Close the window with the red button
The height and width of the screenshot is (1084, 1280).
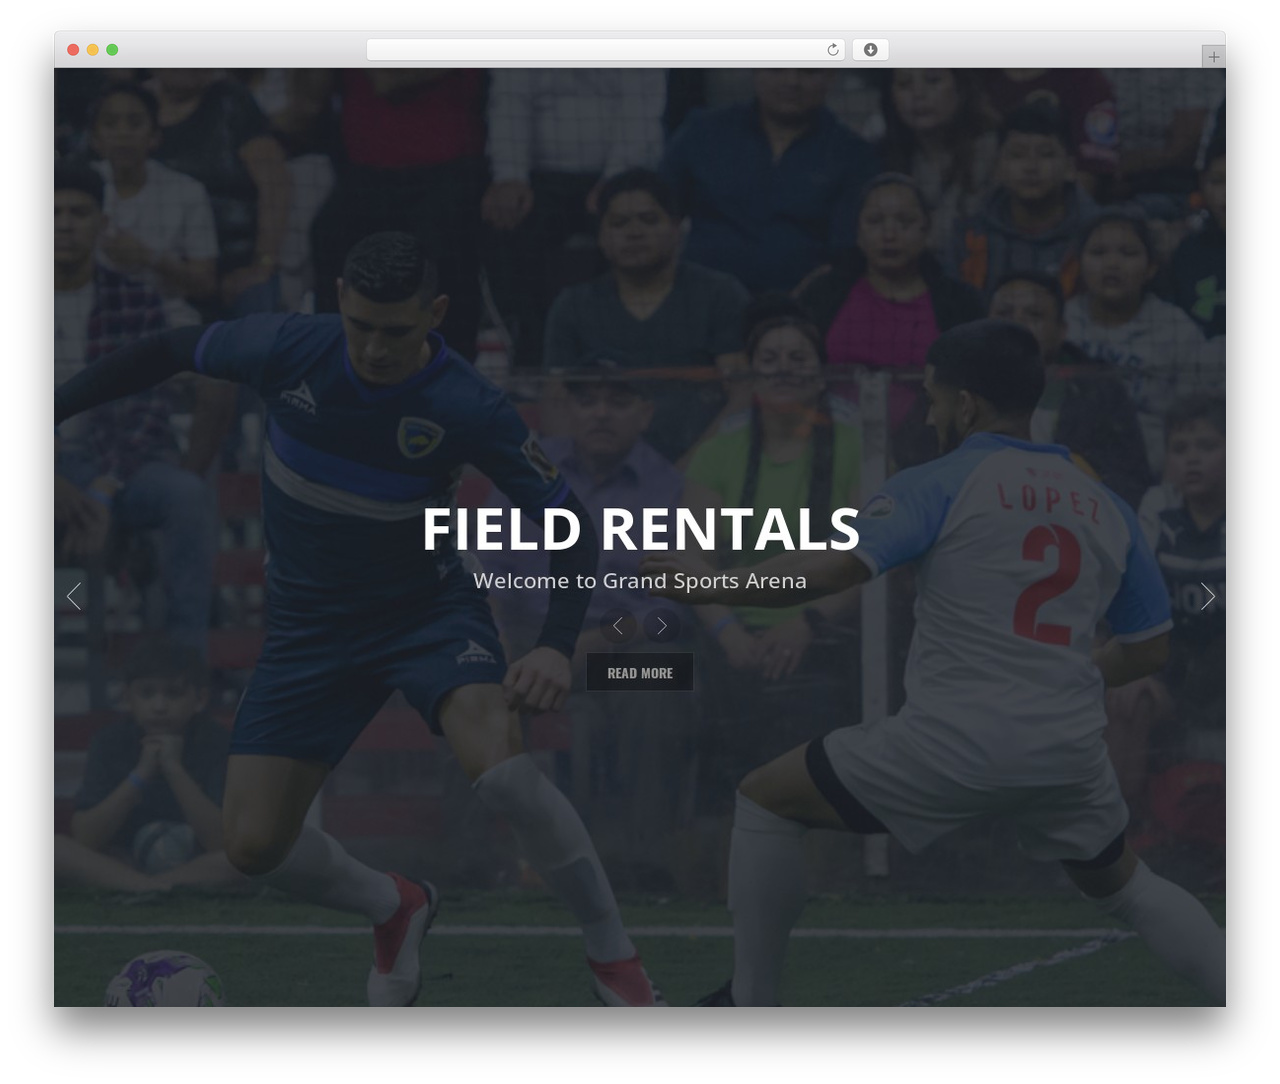[x=73, y=50]
